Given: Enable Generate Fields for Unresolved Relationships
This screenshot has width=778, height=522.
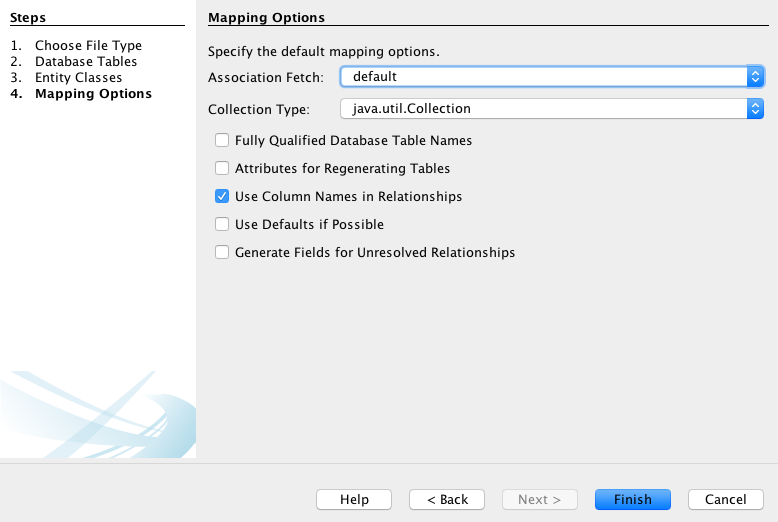Looking at the screenshot, I should click(x=222, y=253).
